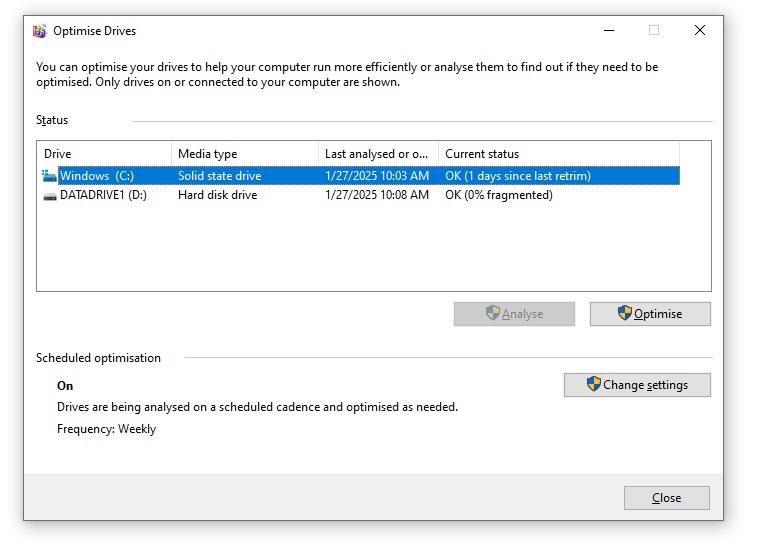
Task: Sort by the Drive column header
Action: [104, 154]
